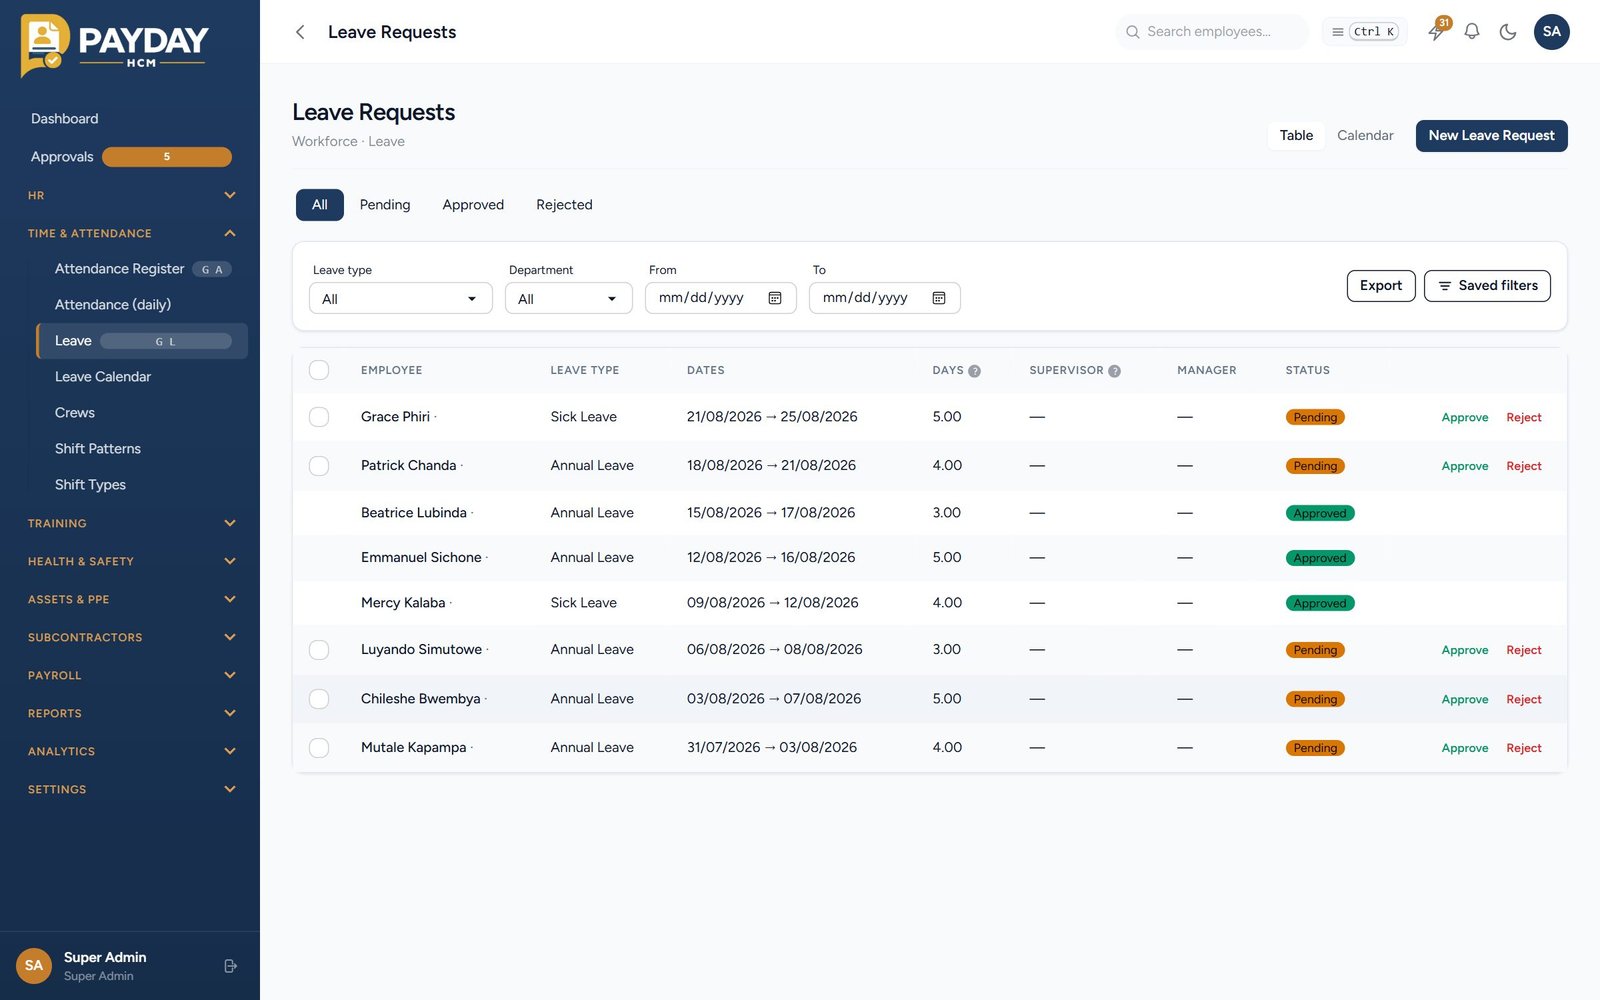The width and height of the screenshot is (1600, 1000).
Task: Click the search magnifier icon
Action: click(x=1133, y=32)
